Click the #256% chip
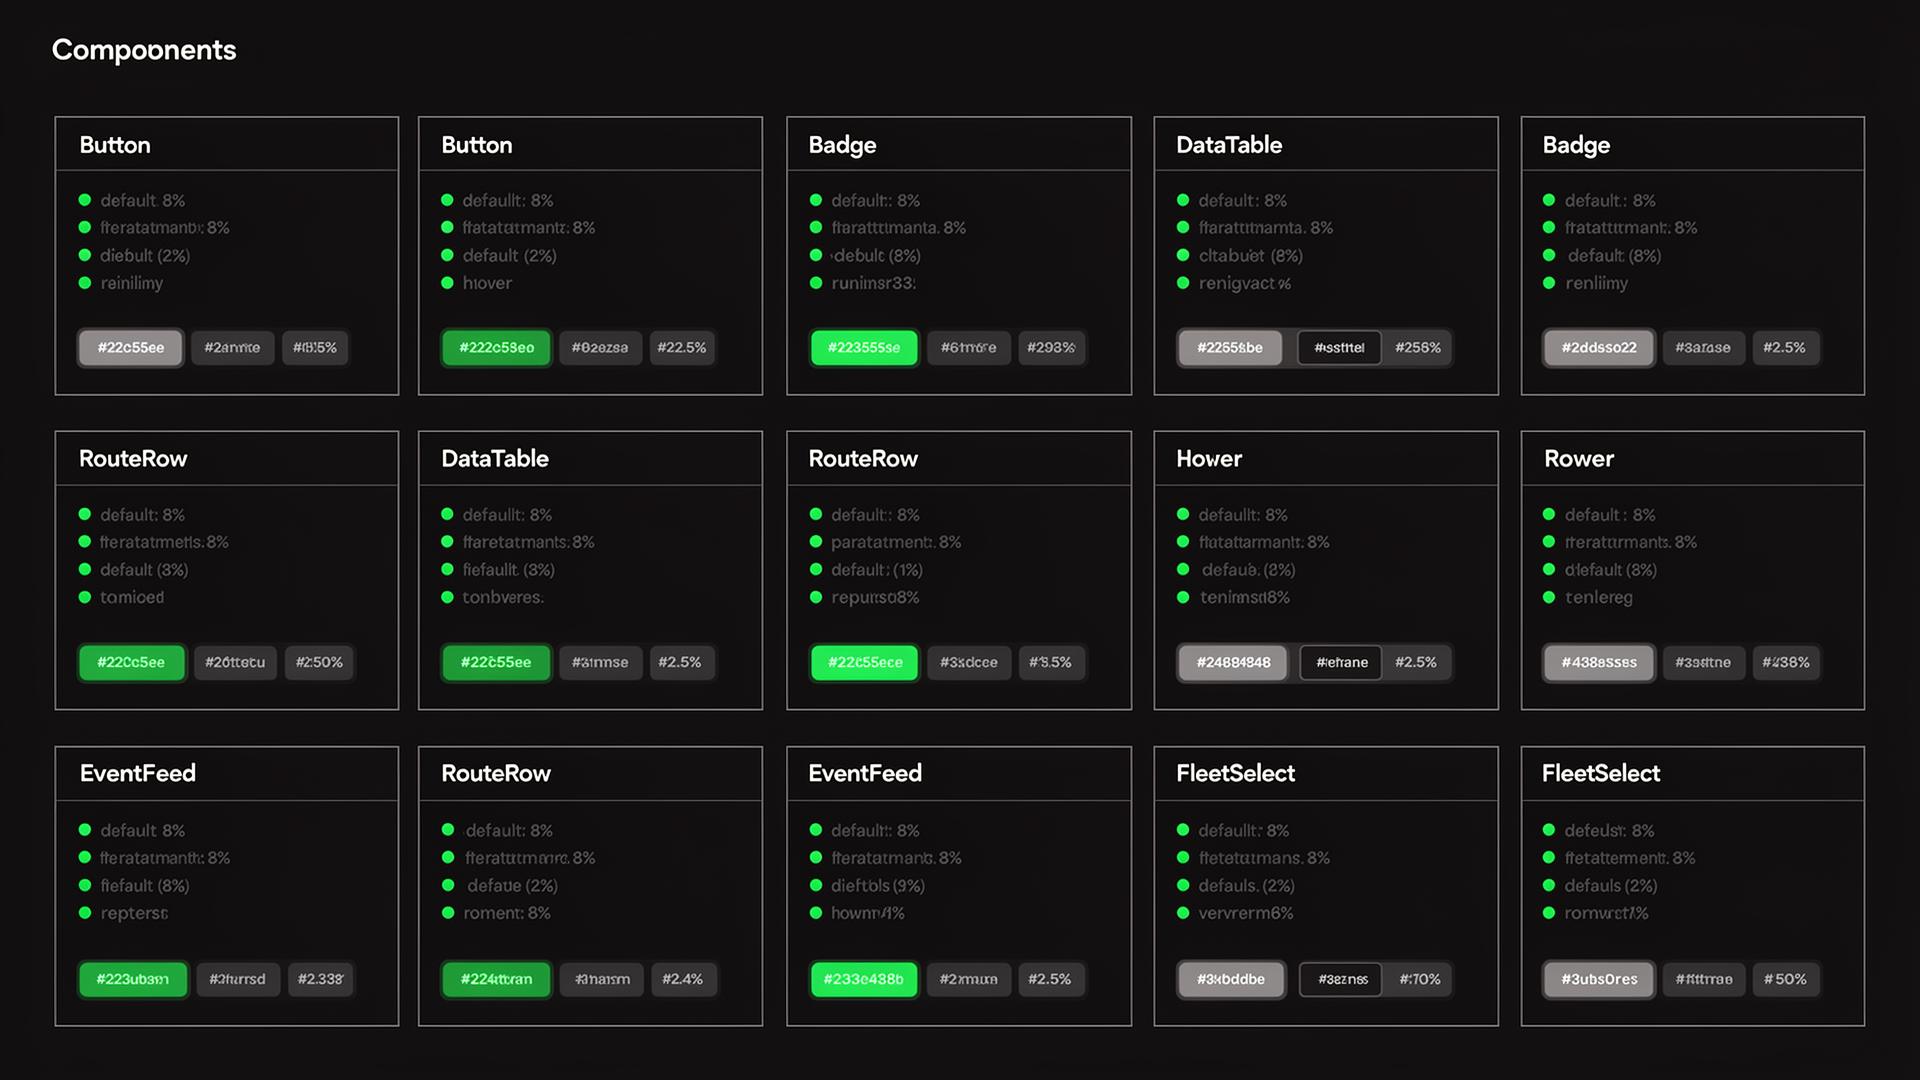 (1418, 348)
